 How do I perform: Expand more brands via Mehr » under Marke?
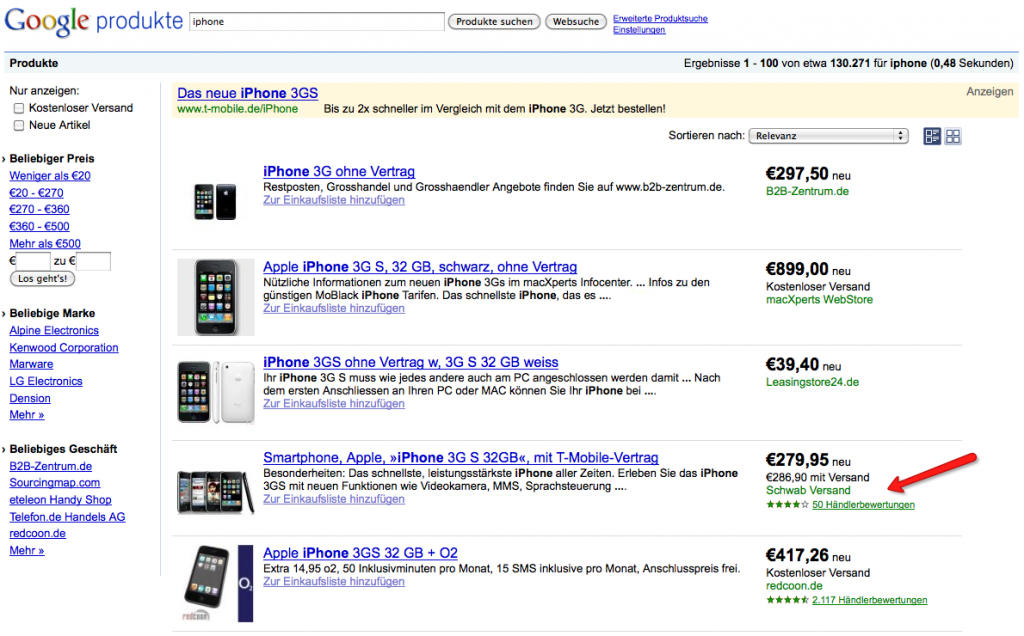27,415
